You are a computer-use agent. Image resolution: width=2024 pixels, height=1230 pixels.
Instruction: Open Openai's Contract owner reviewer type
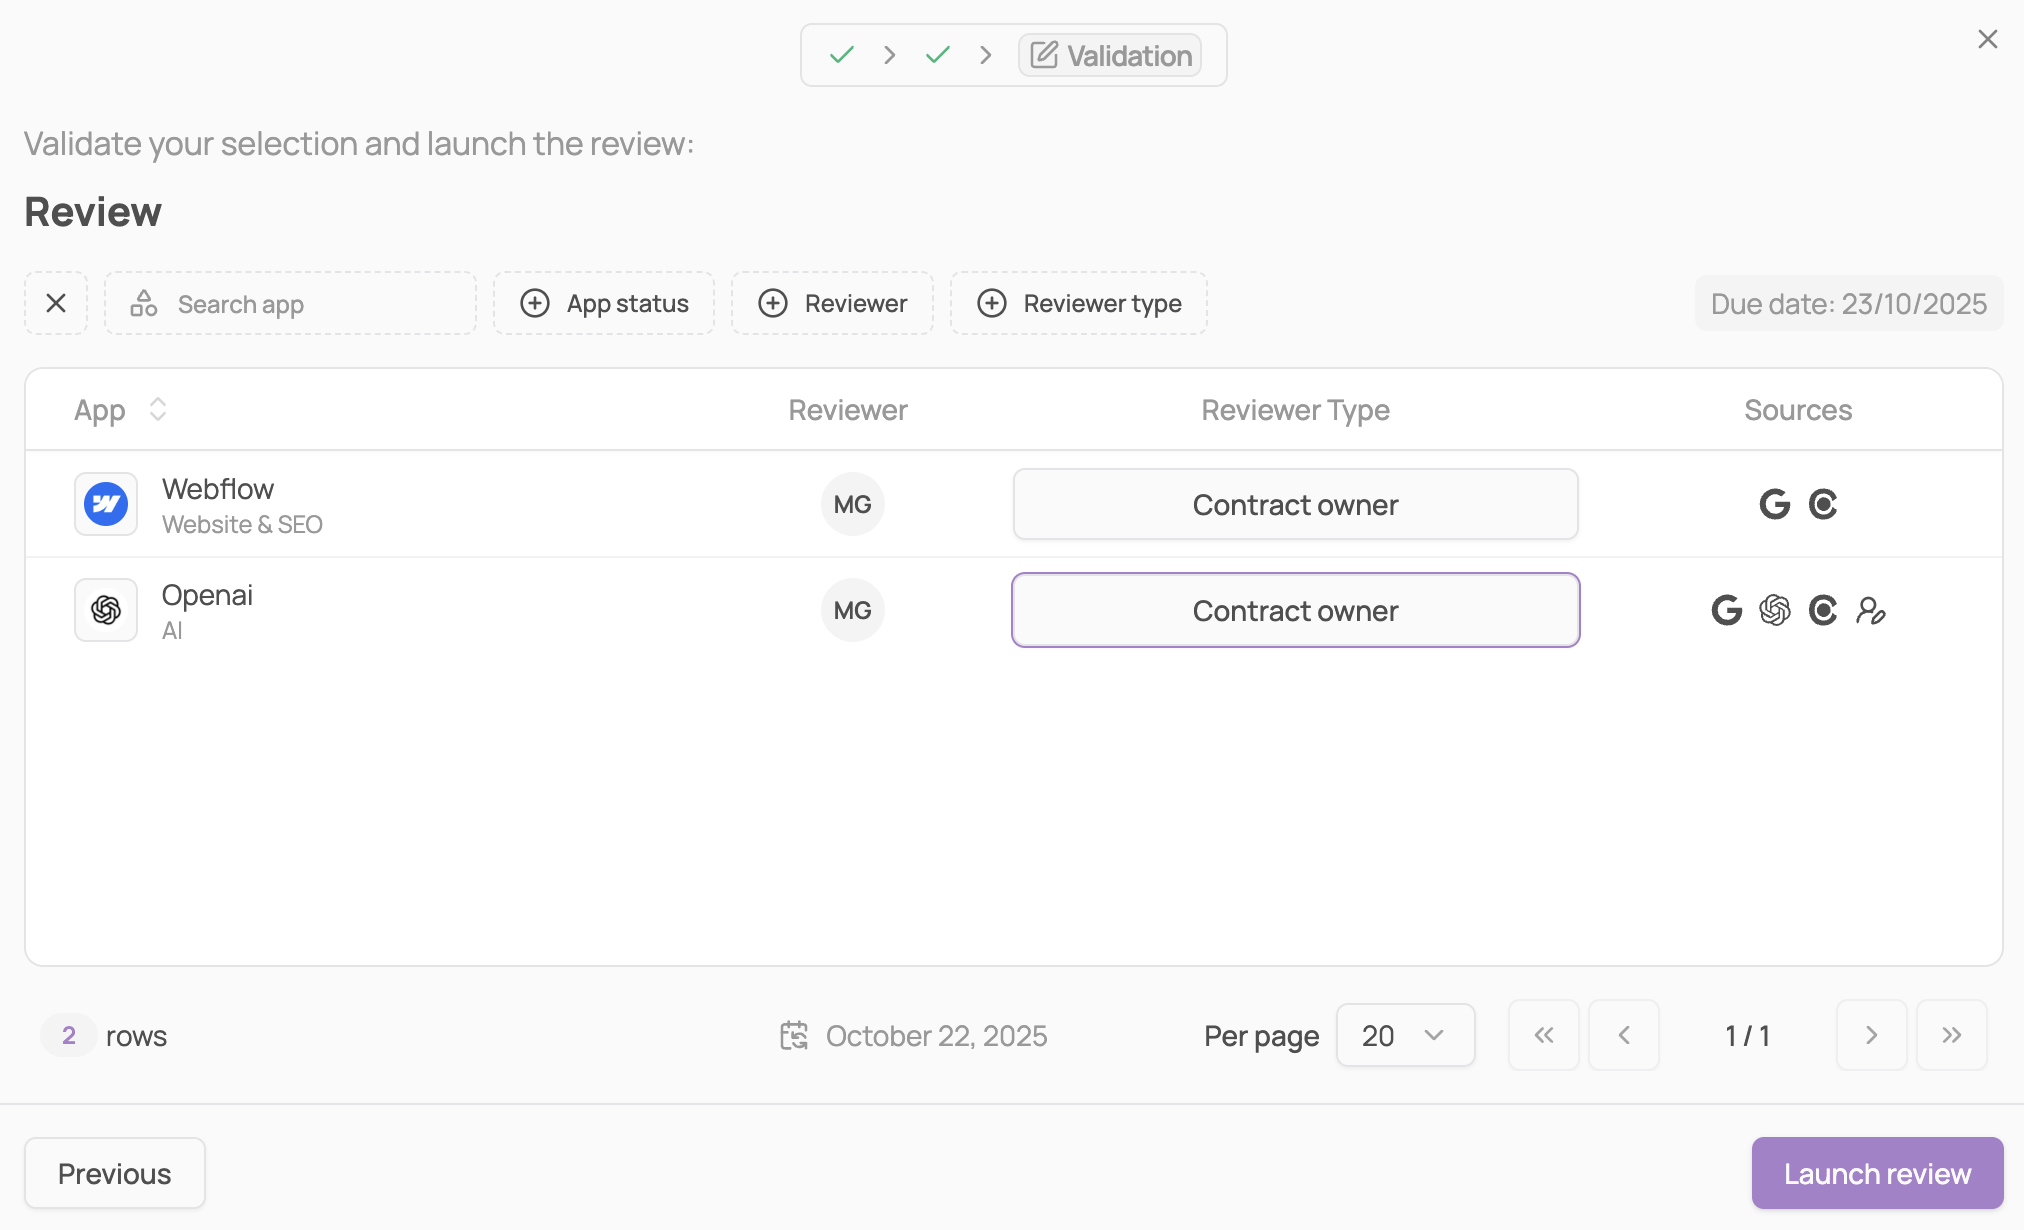point(1295,610)
